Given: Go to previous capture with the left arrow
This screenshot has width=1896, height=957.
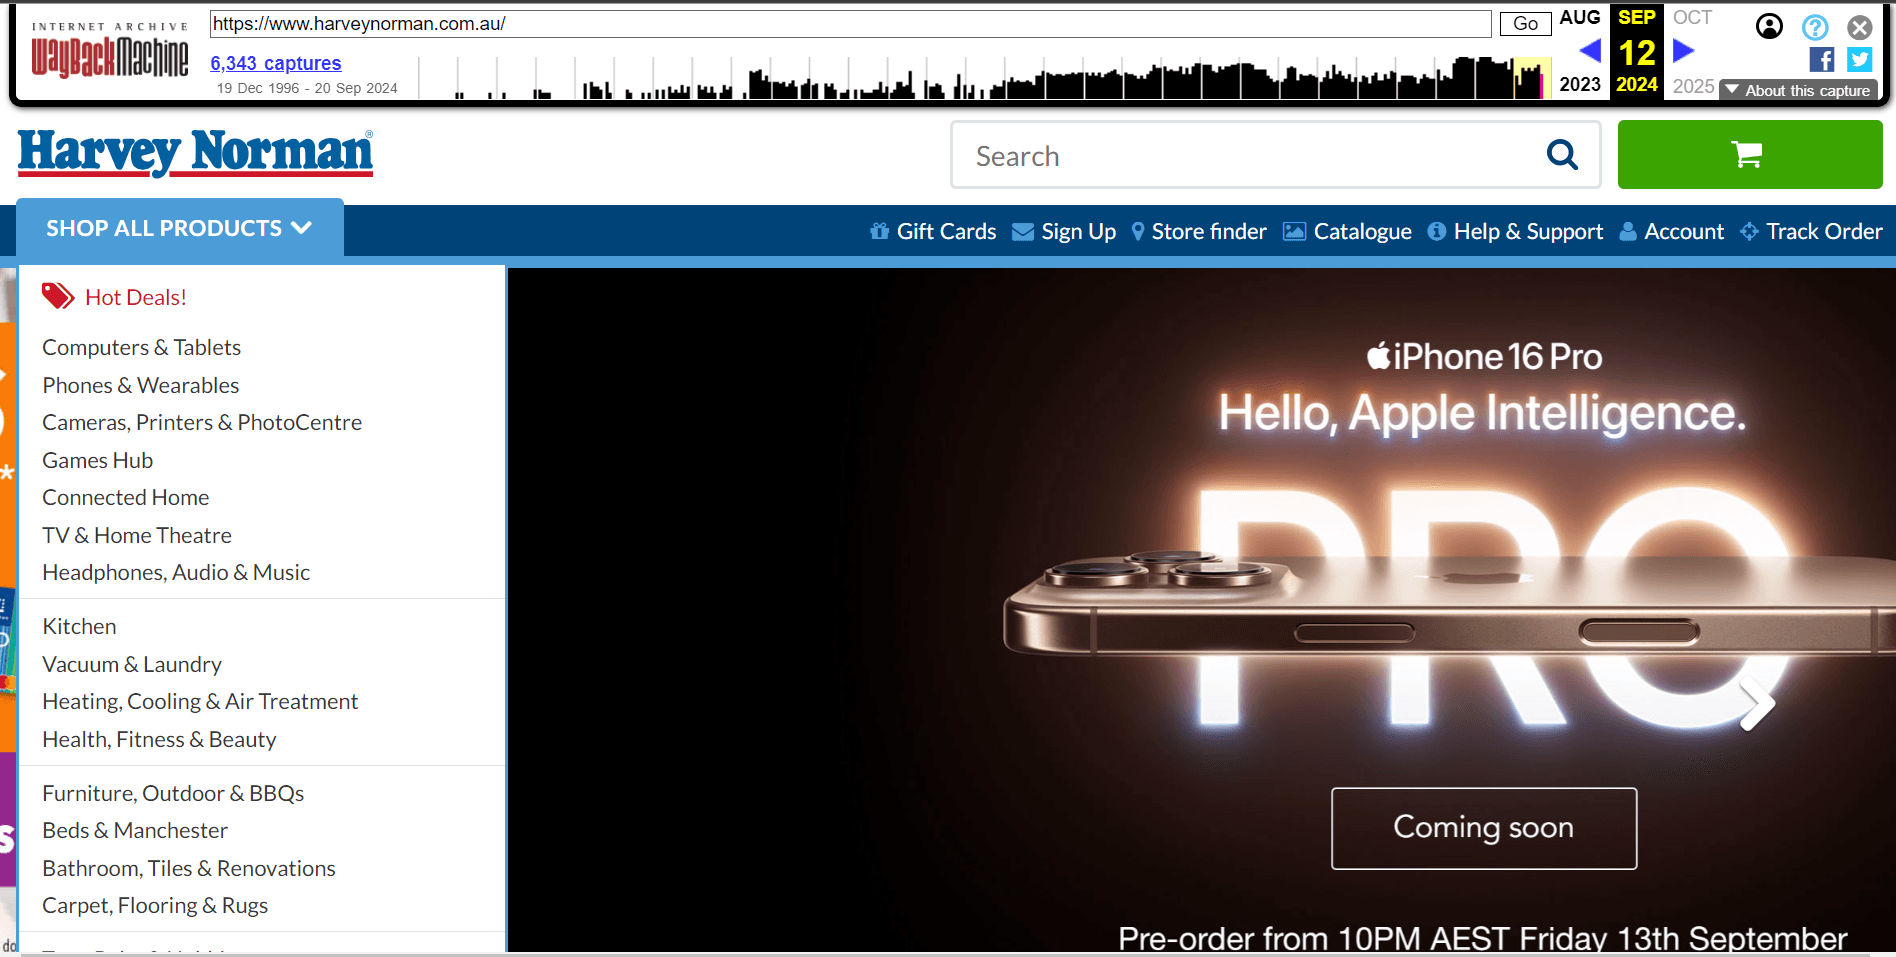Looking at the screenshot, I should pyautogui.click(x=1590, y=50).
